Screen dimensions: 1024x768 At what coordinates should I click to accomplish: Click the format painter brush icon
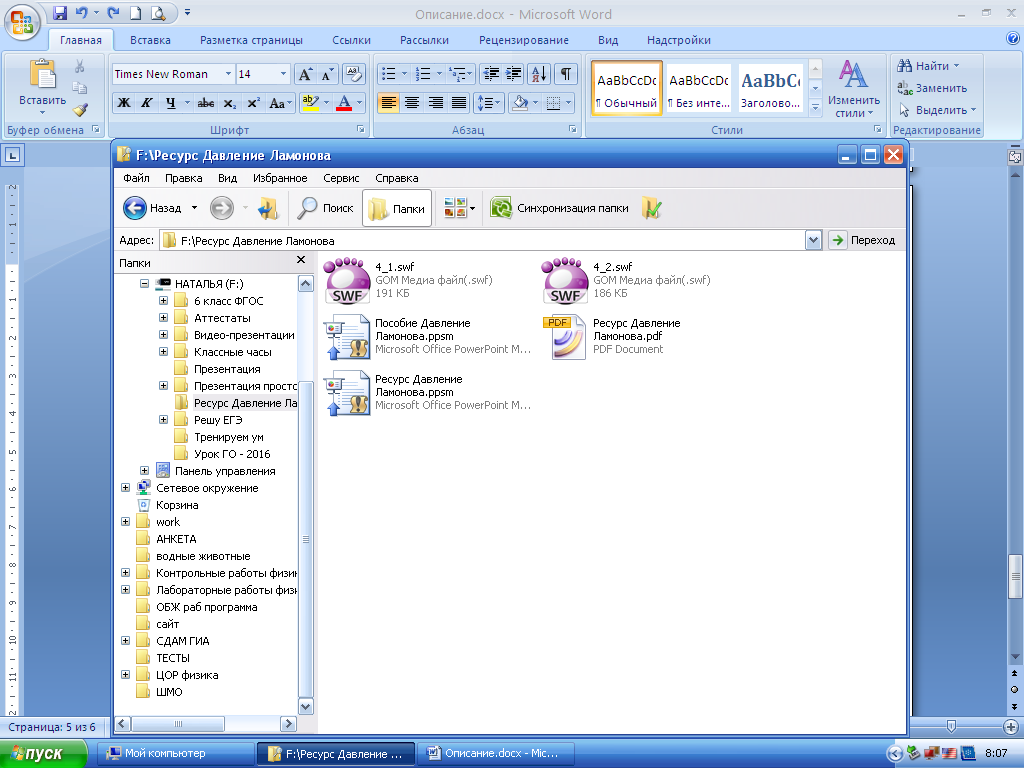80,110
